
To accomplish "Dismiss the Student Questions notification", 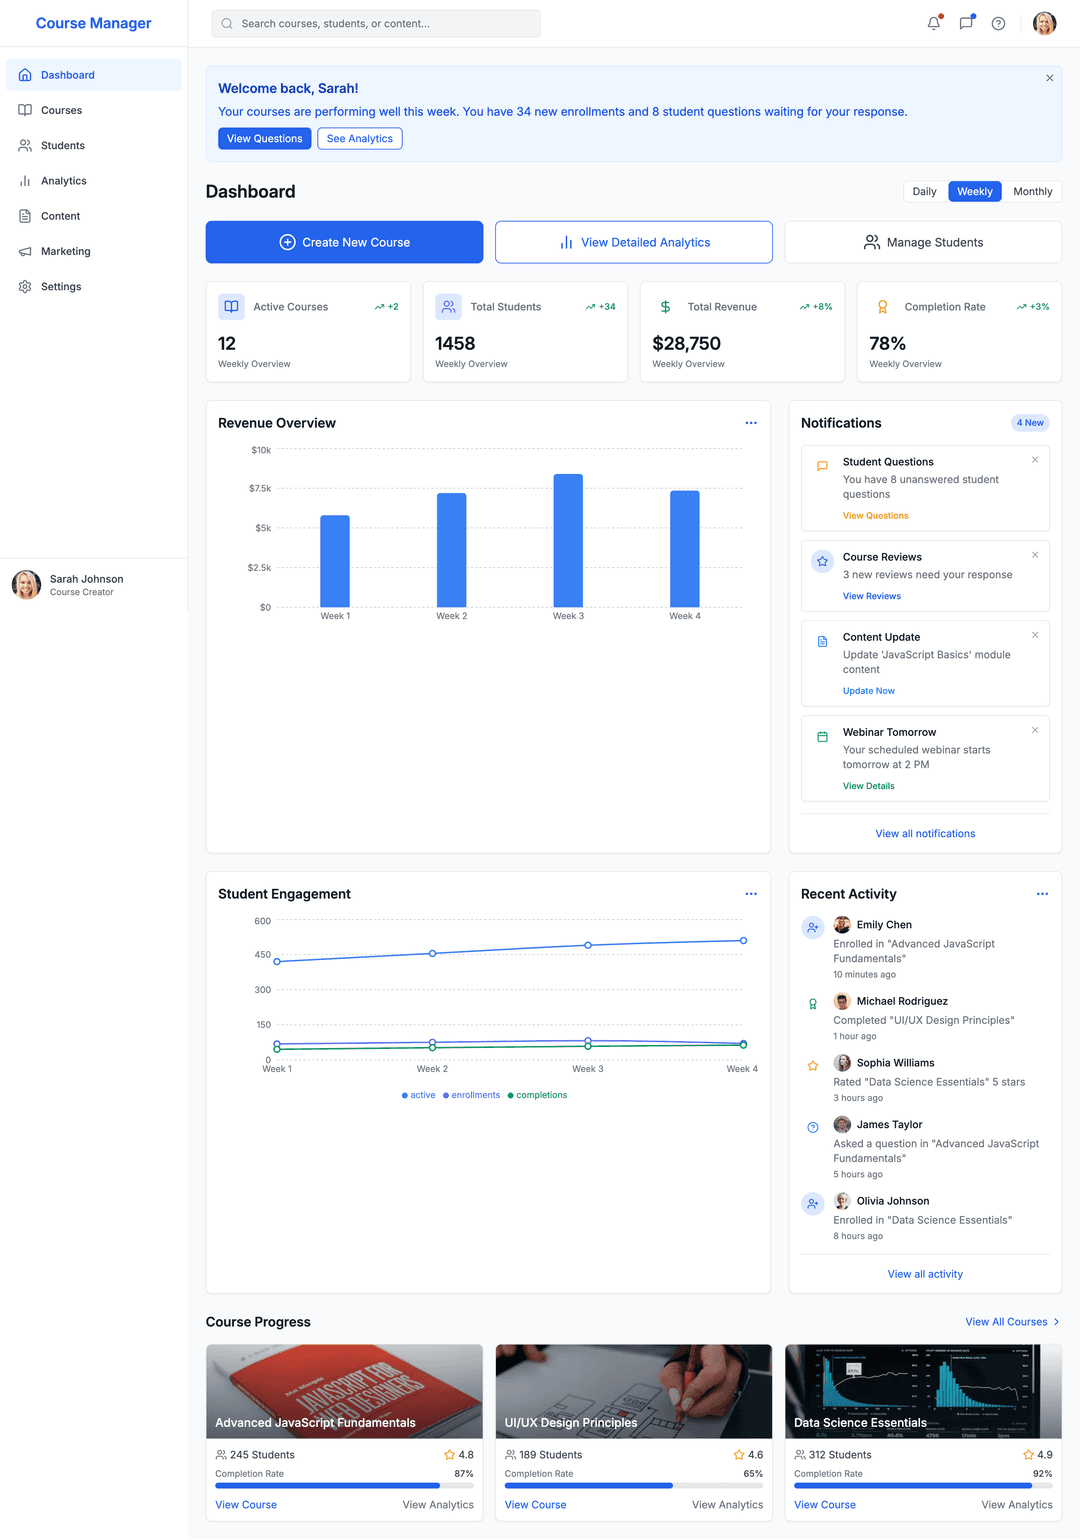I will (x=1035, y=460).
